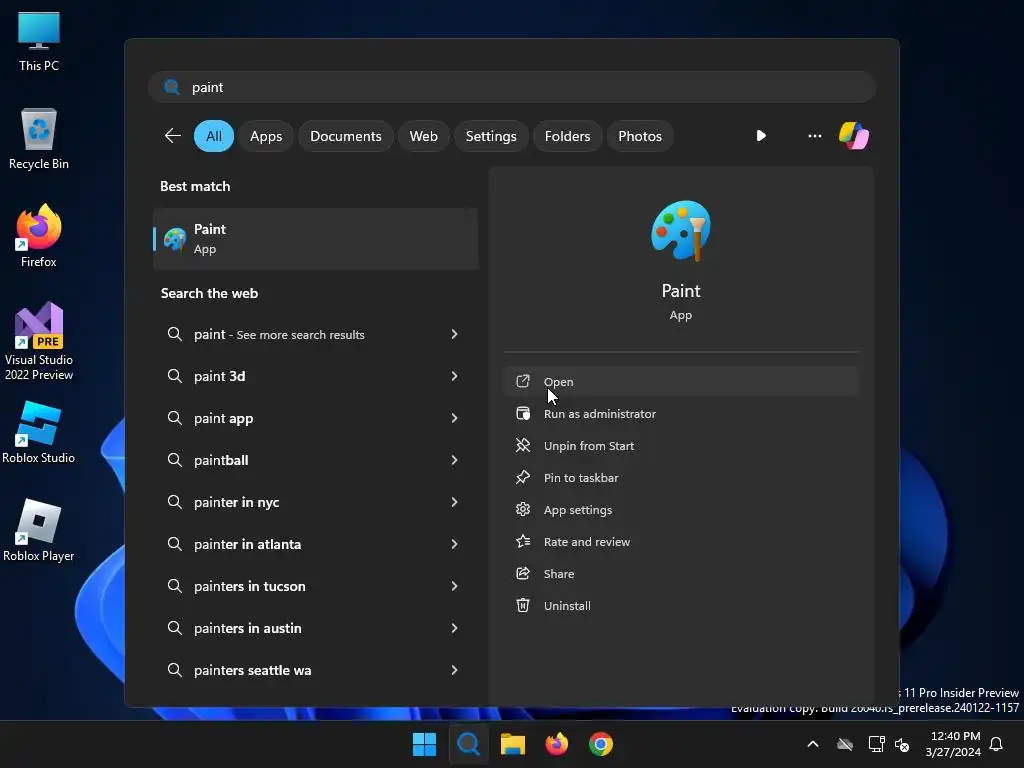Screen dimensions: 1024x768
Task: Select Visual Studio 2022 Preview desktop shortcut
Action: click(39, 341)
